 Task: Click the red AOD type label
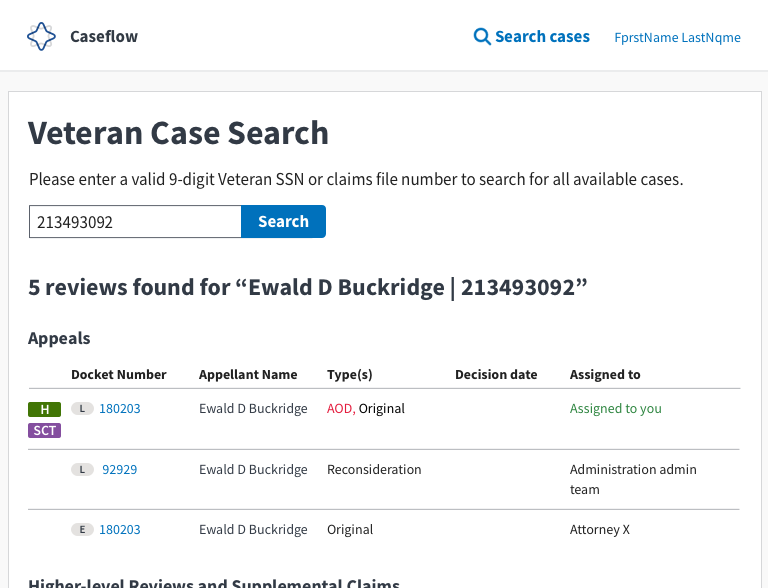point(340,409)
